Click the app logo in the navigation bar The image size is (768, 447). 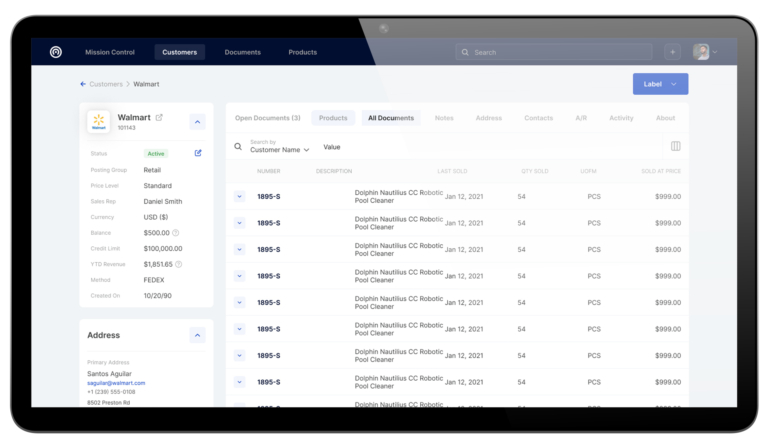[56, 52]
